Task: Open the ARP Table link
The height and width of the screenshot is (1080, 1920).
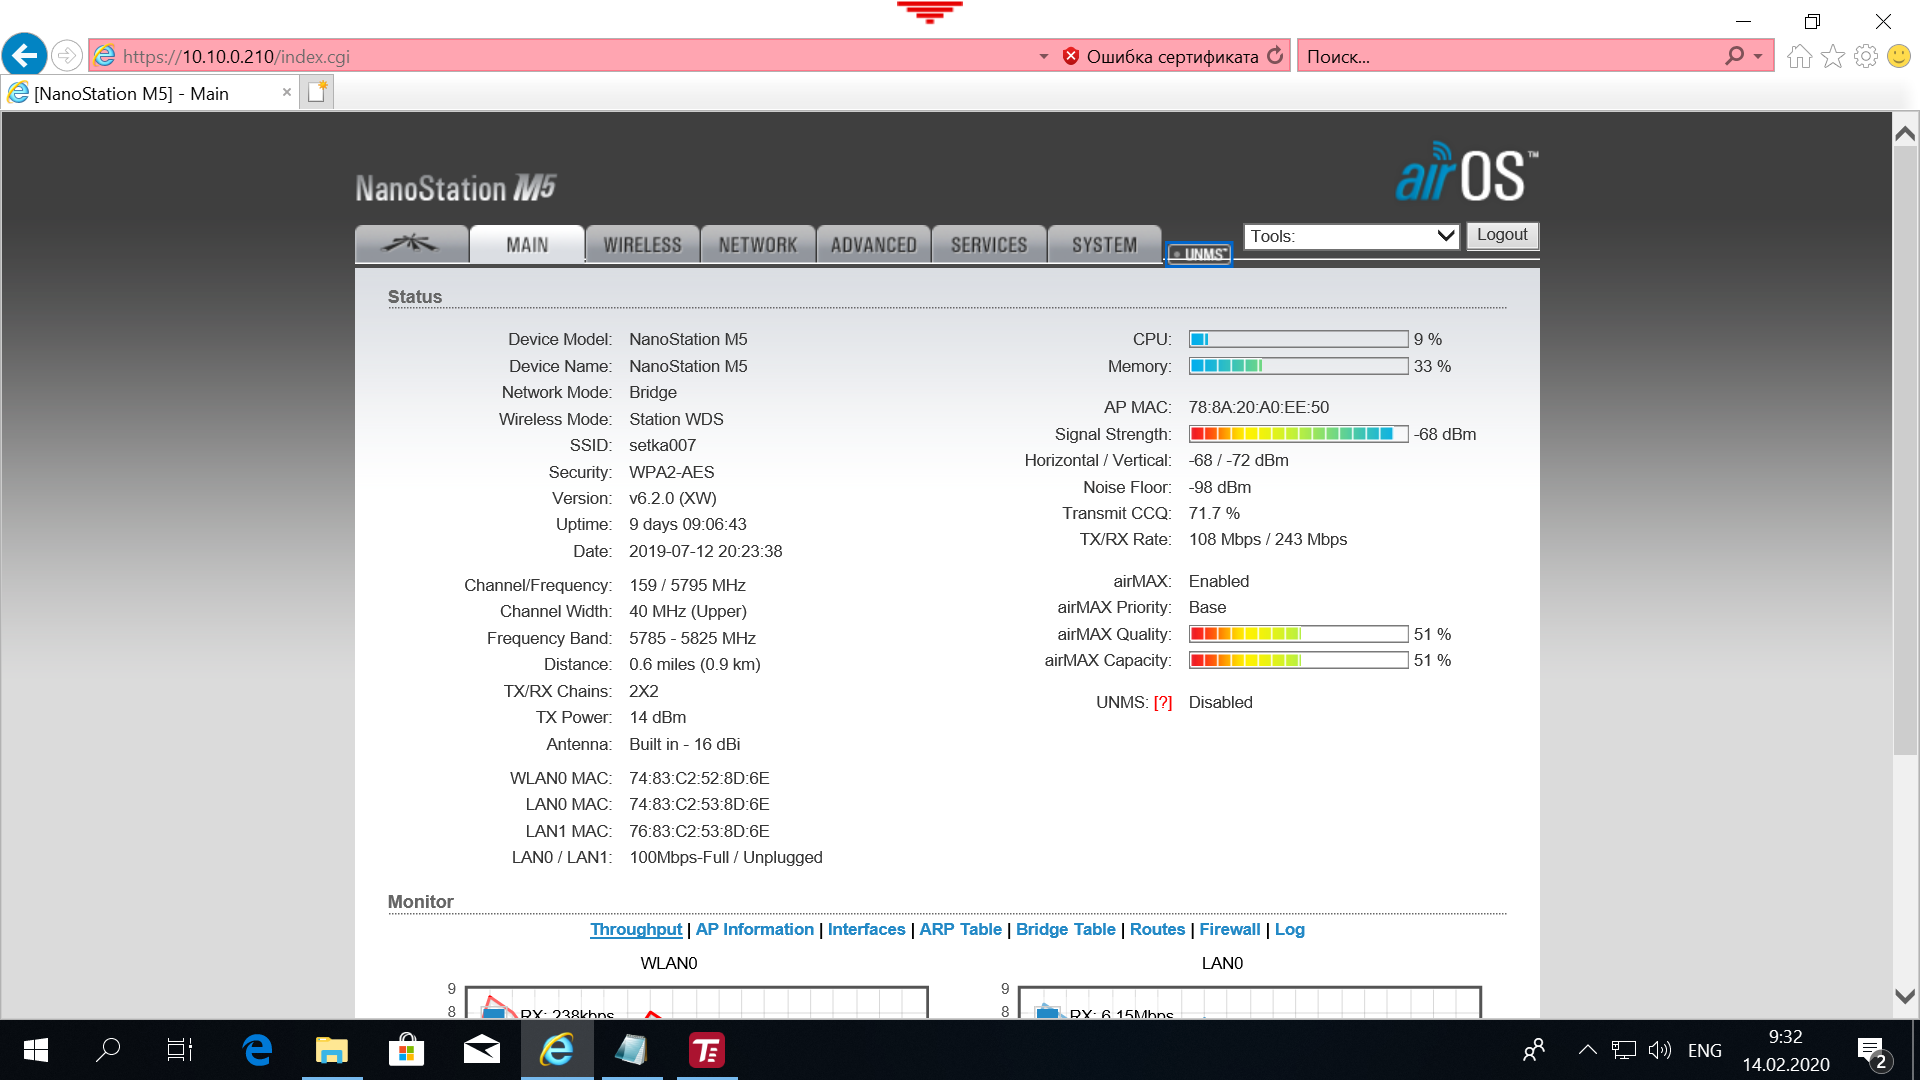Action: pos(960,929)
